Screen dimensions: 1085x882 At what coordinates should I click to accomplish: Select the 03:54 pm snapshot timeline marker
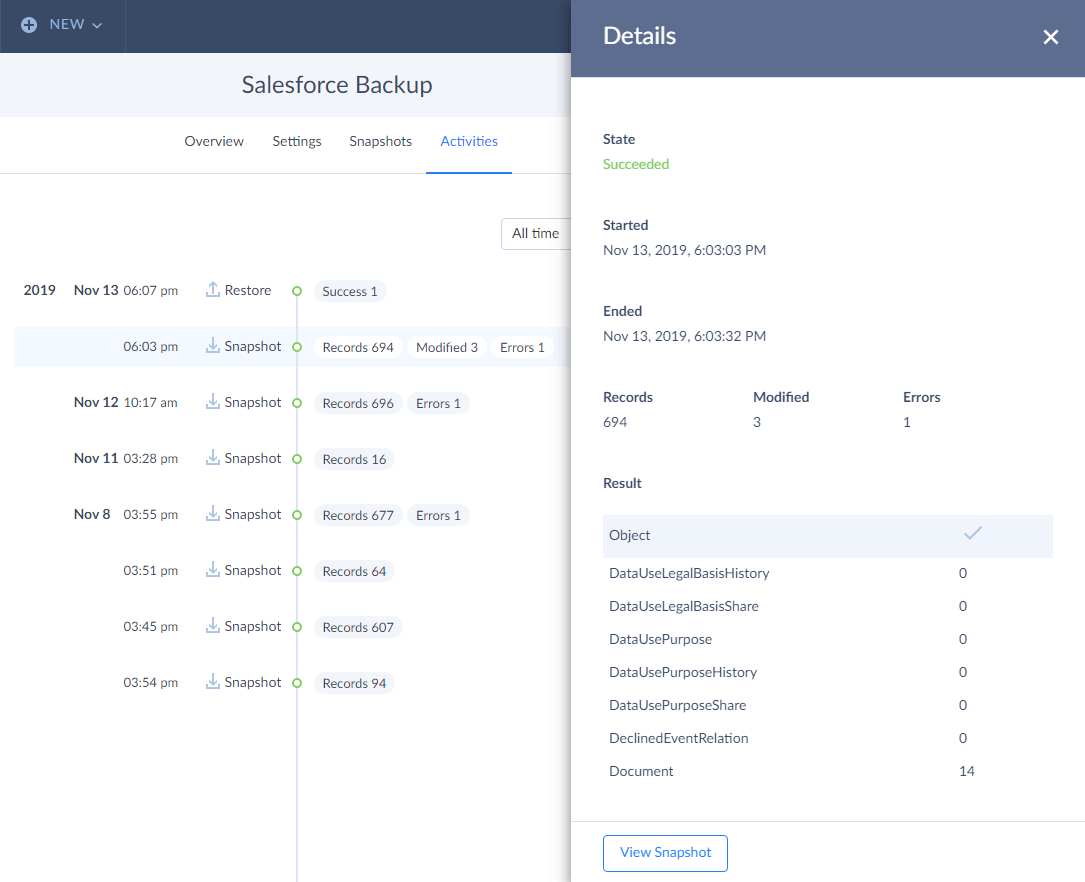pyautogui.click(x=297, y=683)
